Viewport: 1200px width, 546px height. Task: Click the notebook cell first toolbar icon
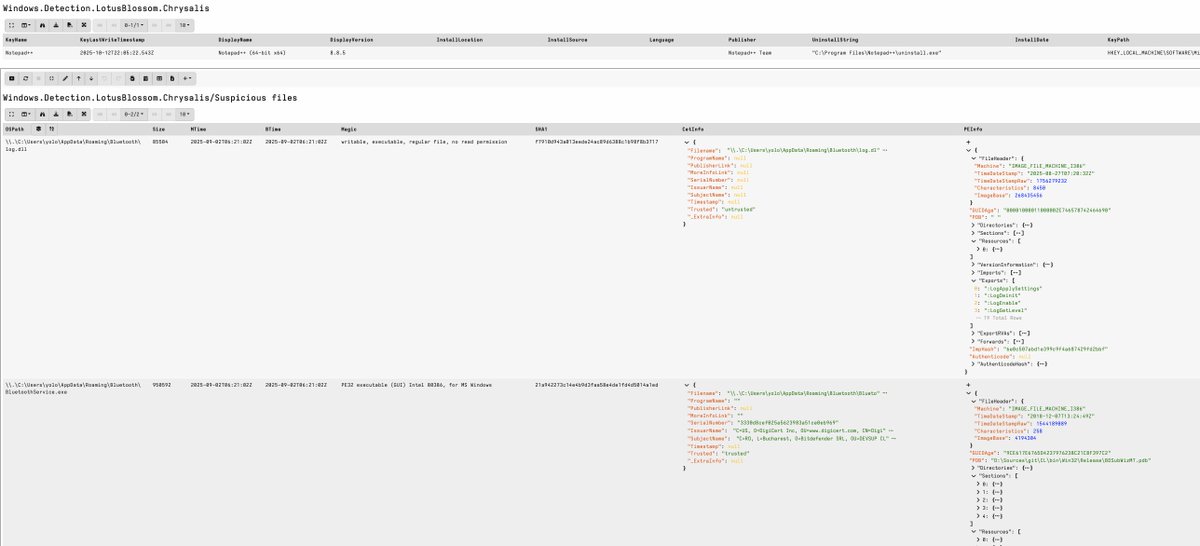(11, 78)
